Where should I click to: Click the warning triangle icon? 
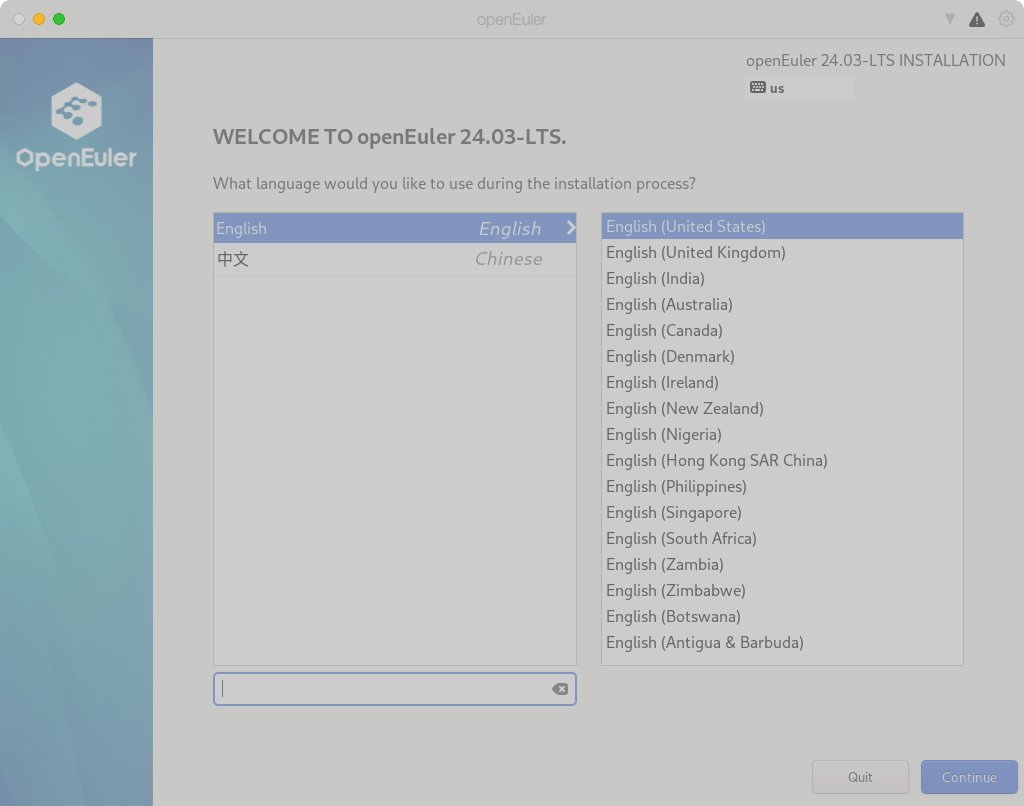(977, 19)
